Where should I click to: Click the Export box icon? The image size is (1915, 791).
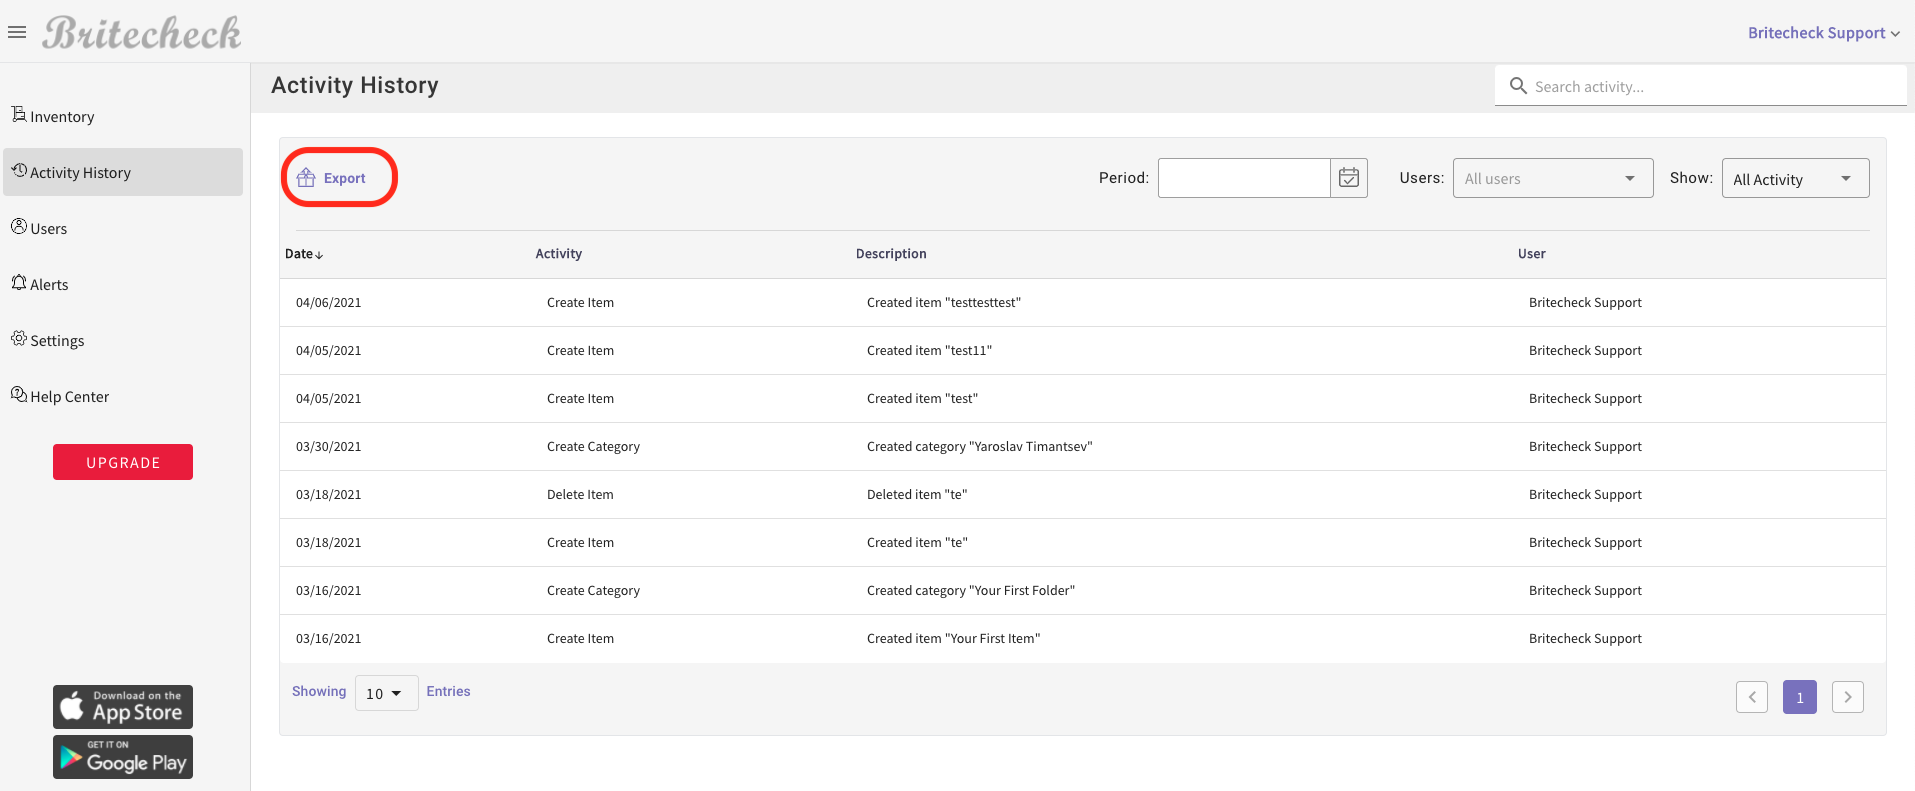(x=306, y=178)
